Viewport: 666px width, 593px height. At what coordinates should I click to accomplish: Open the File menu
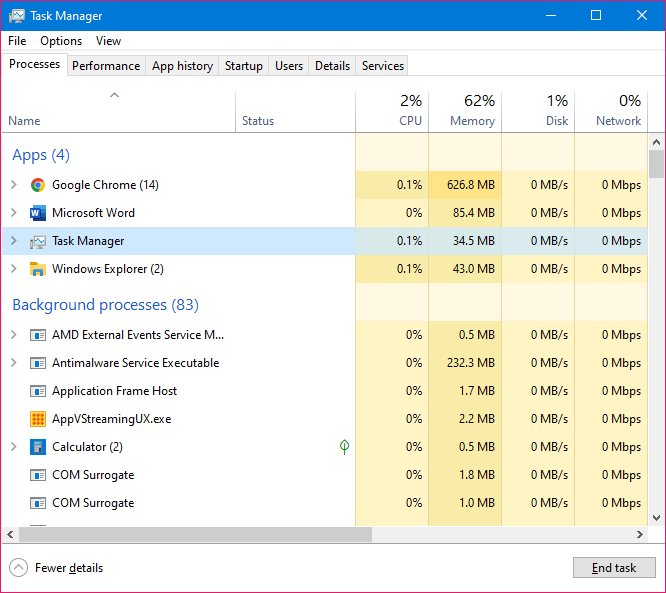point(17,41)
